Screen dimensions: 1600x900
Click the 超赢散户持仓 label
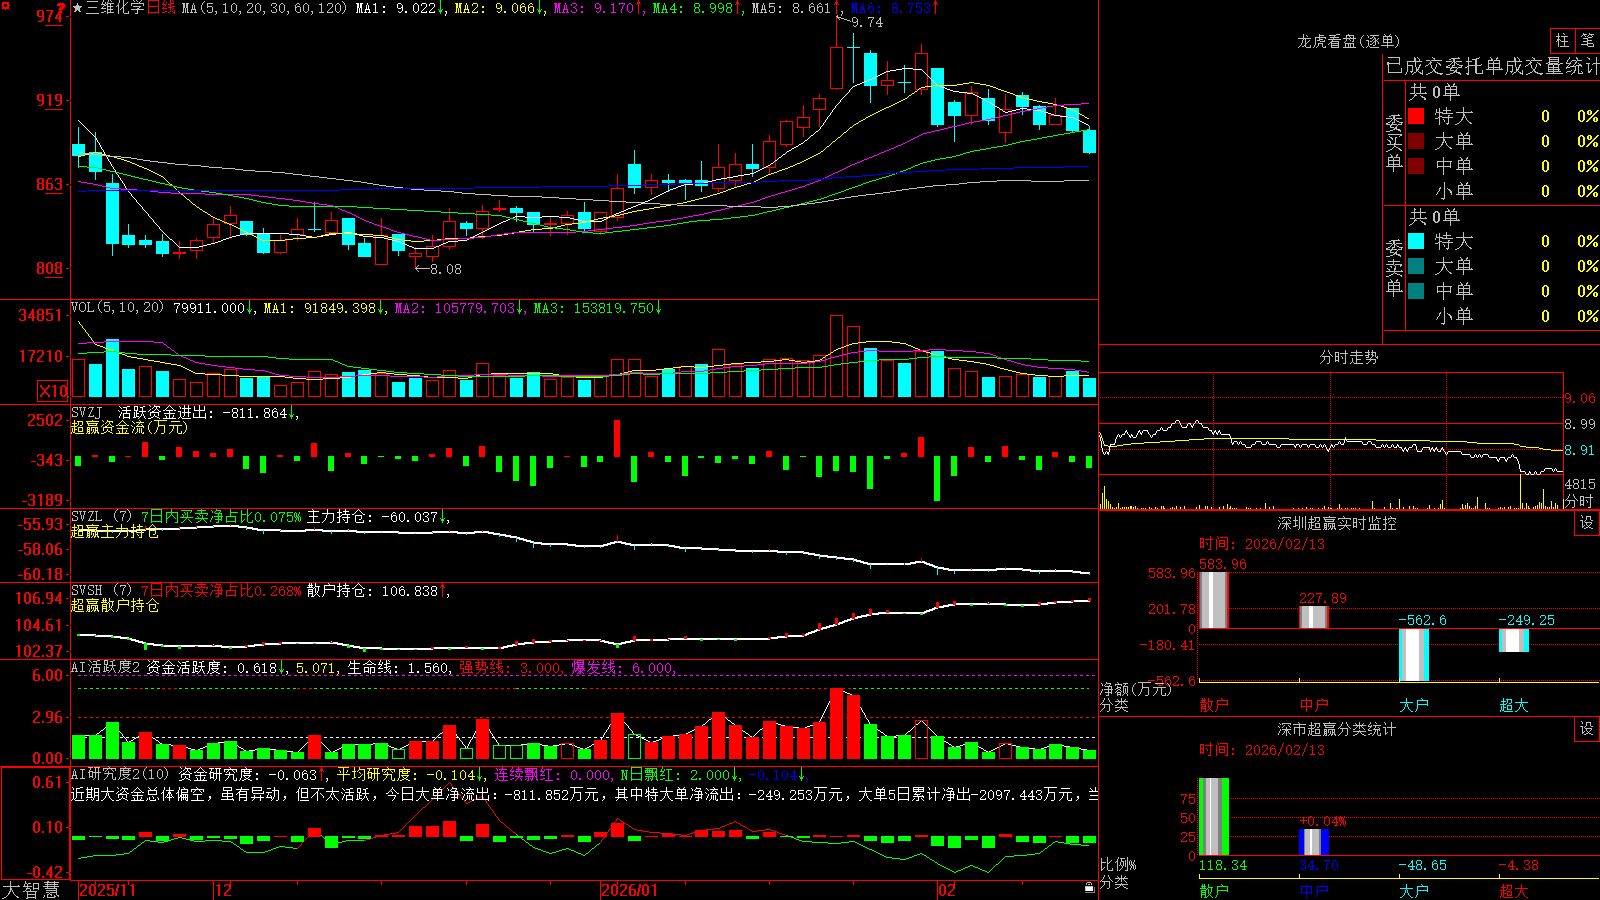click(115, 605)
